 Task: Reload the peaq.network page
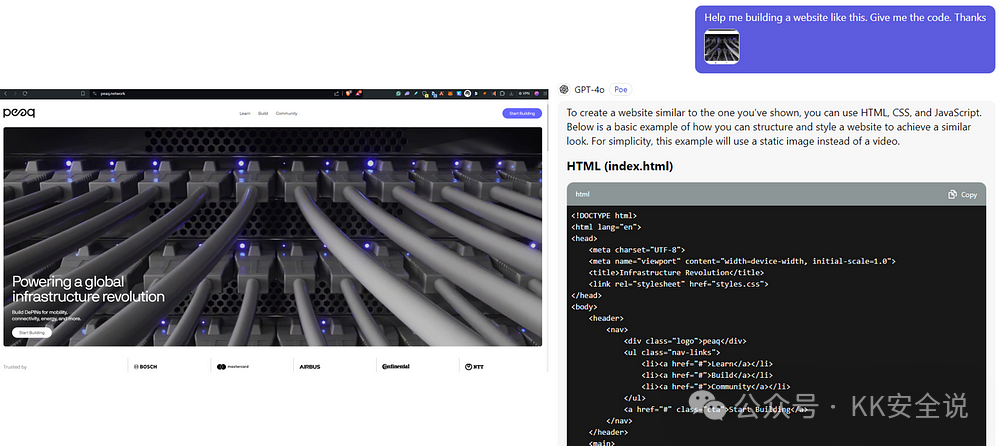[x=25, y=93]
